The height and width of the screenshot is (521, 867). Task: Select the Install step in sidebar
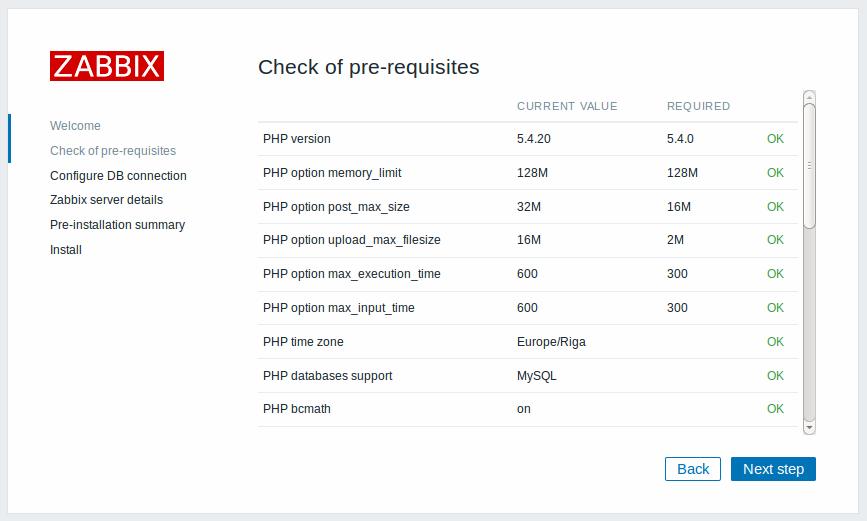click(66, 250)
